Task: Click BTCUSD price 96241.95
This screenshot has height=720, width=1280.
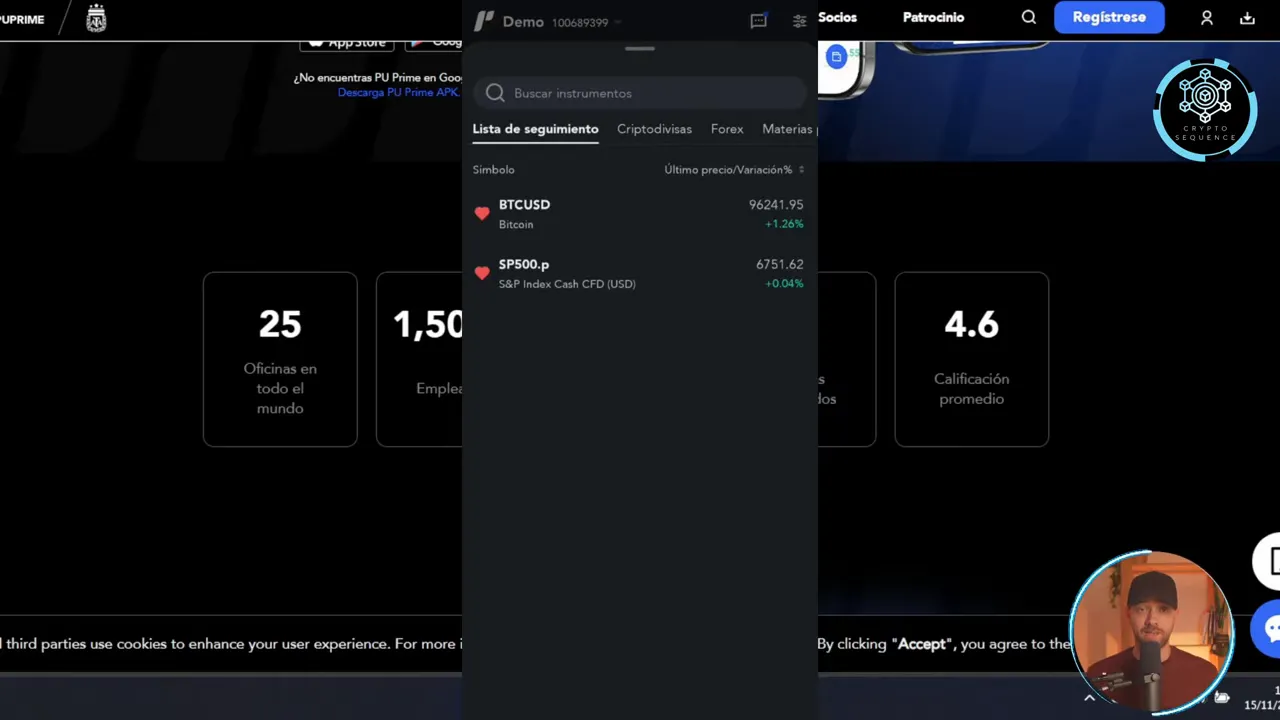Action: [776, 205]
